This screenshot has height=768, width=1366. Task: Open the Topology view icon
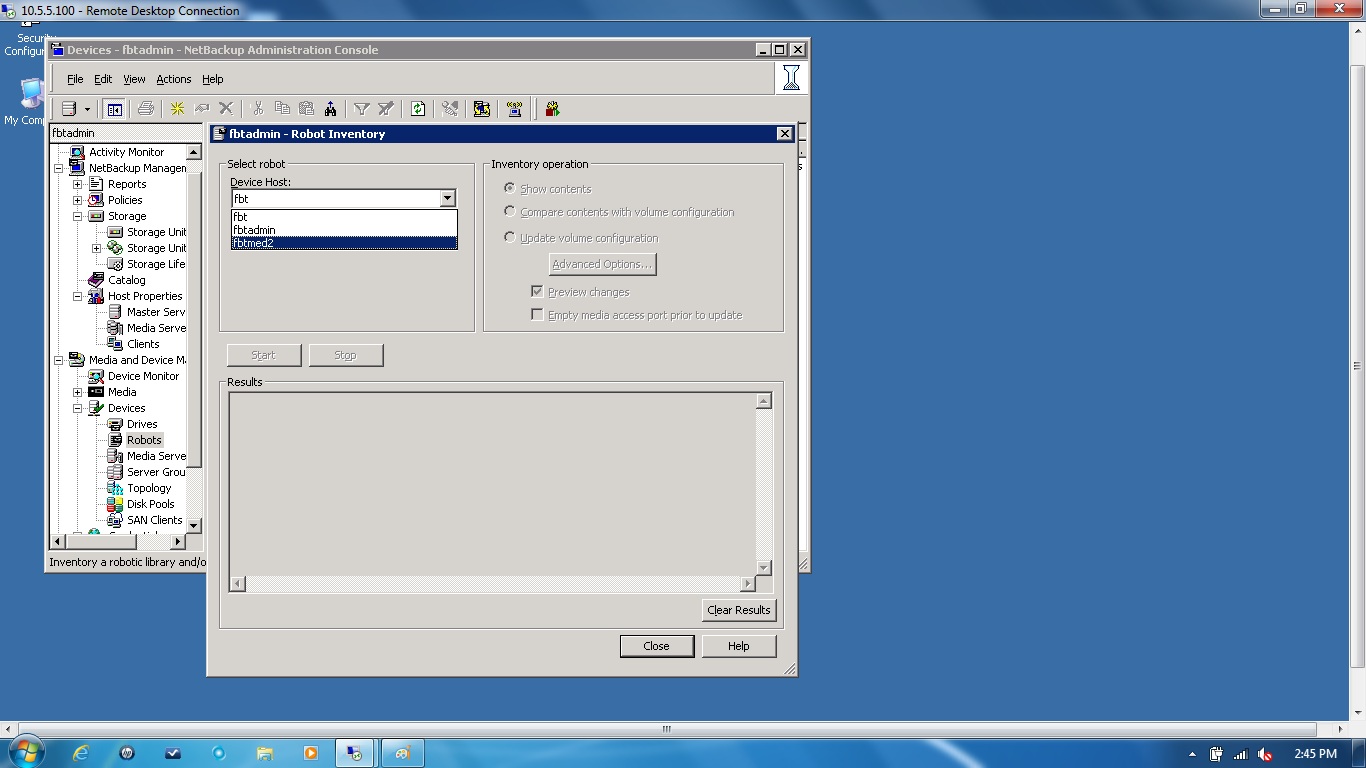(113, 488)
